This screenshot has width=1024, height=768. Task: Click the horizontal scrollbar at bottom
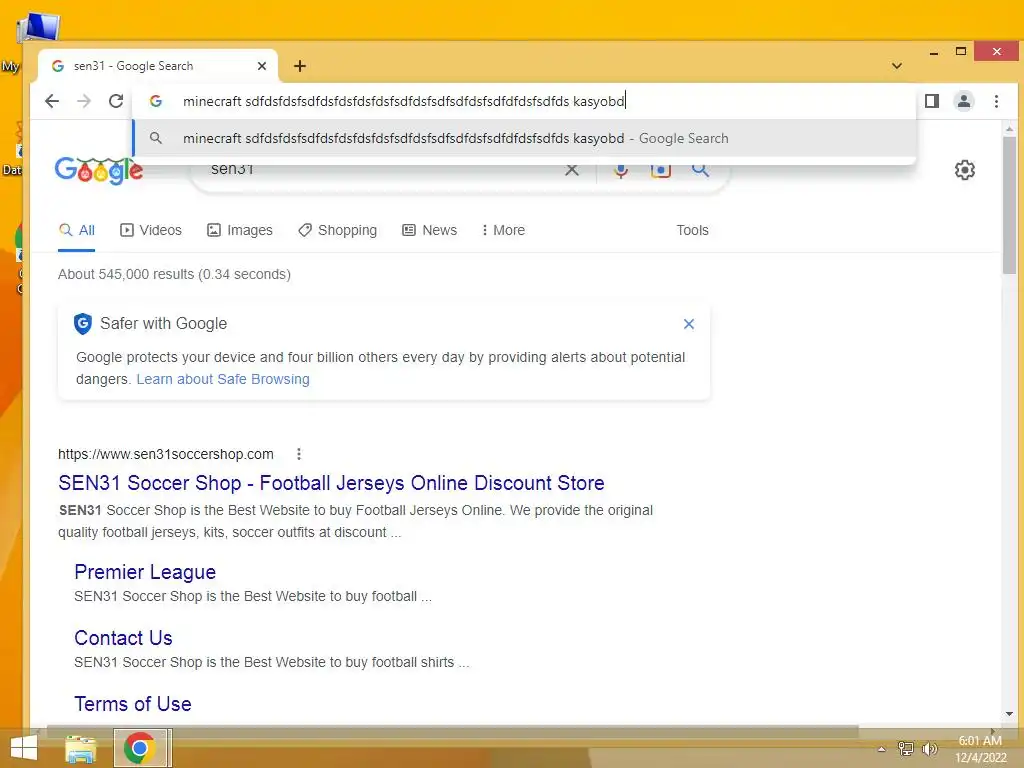pyautogui.click(x=451, y=730)
